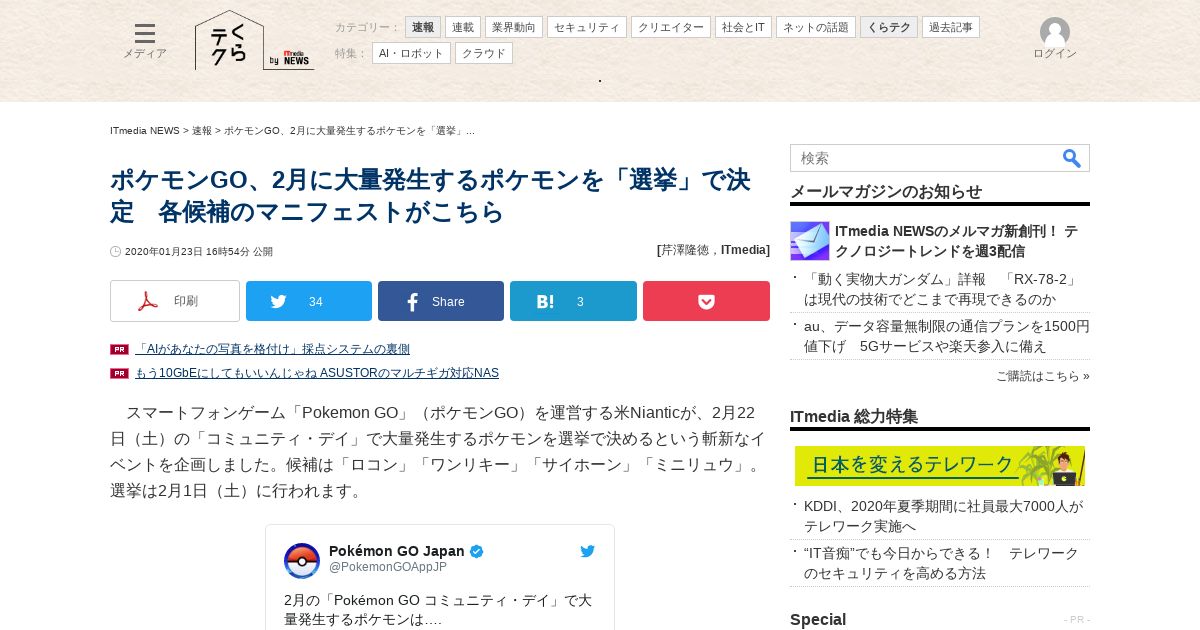Image resolution: width=1200 pixels, height=630 pixels.
Task: Open the 動く実物大ガンダム article link
Action: (941, 289)
